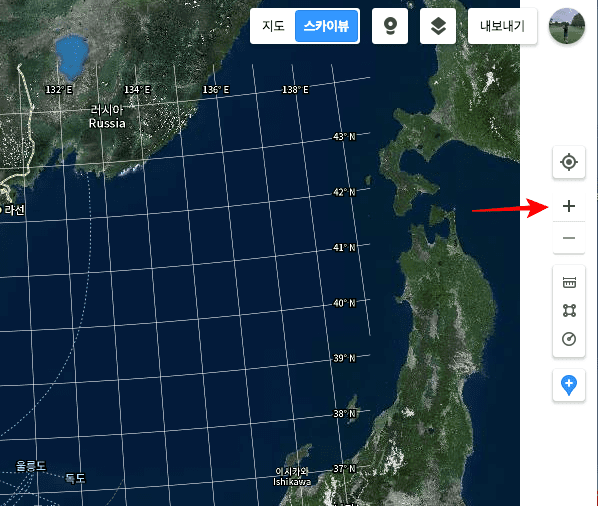Select the area measurement tool

(569, 310)
